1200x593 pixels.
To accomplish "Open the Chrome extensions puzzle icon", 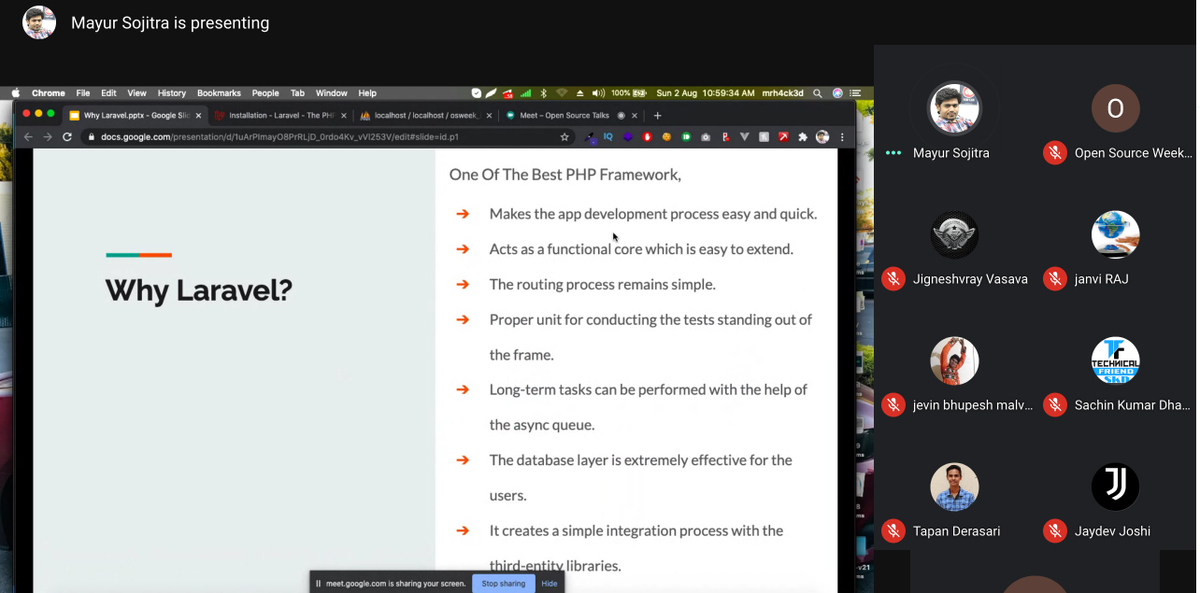I will (x=802, y=137).
